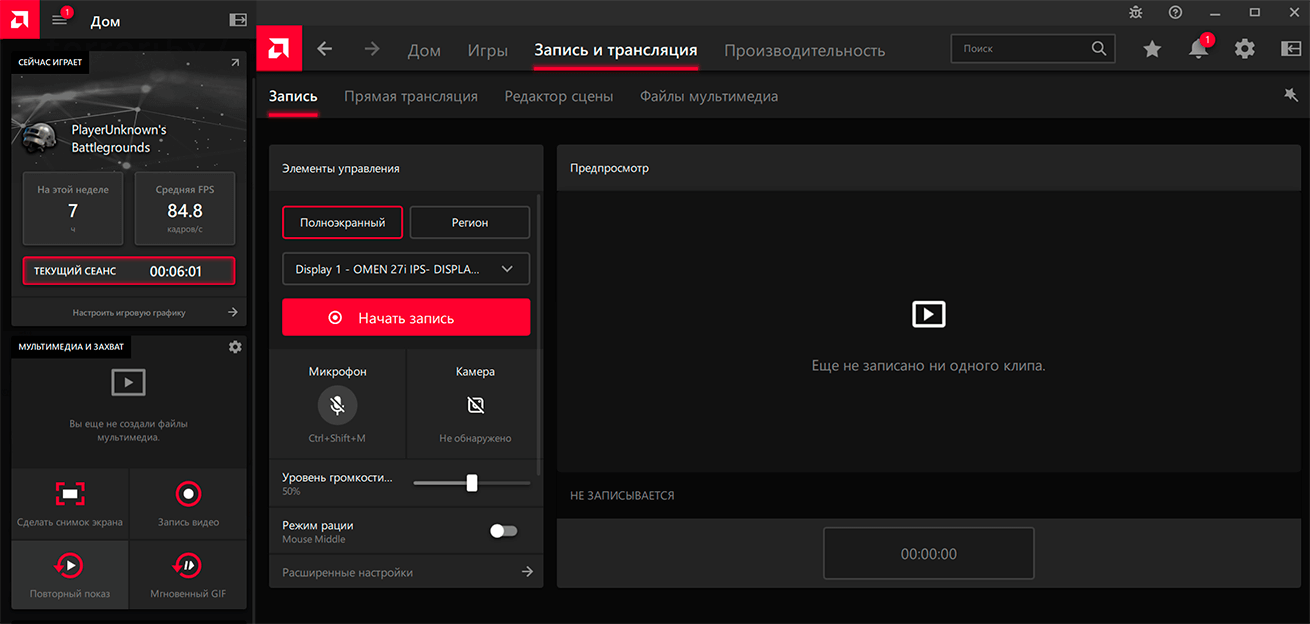
Task: Open the Производительность tab
Action: pyautogui.click(x=804, y=50)
